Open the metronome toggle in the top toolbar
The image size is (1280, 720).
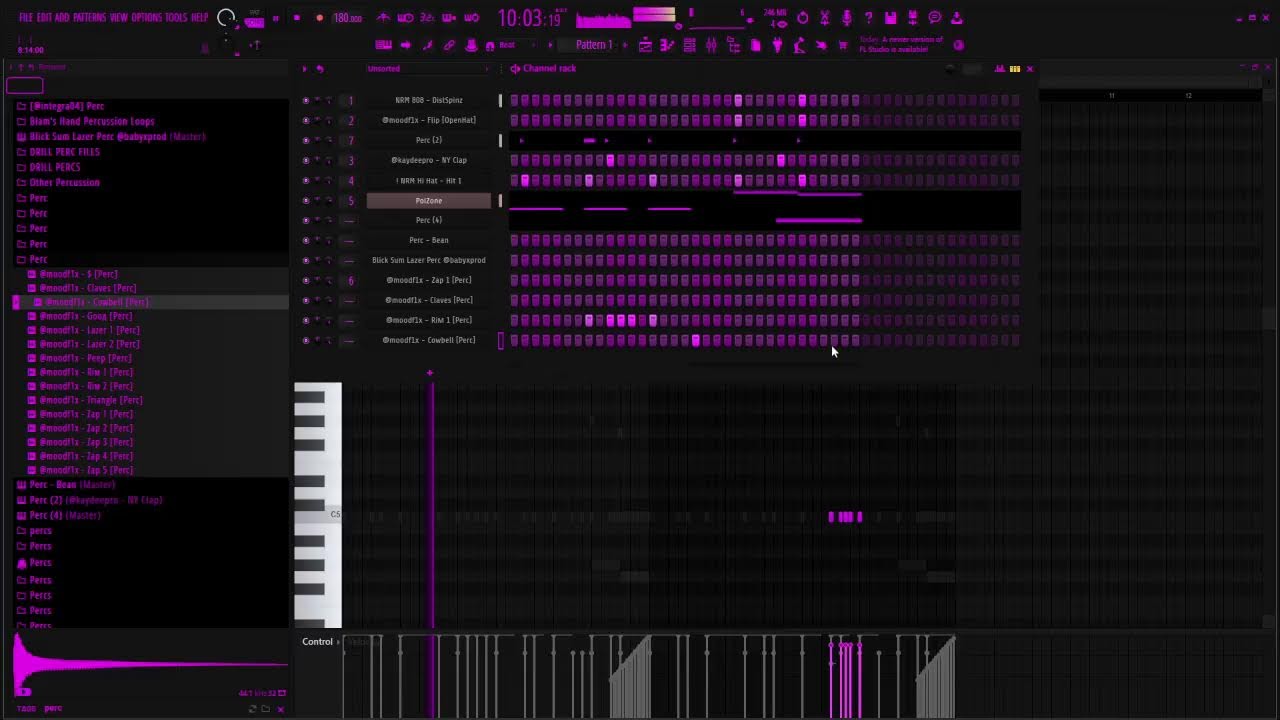coord(383,17)
